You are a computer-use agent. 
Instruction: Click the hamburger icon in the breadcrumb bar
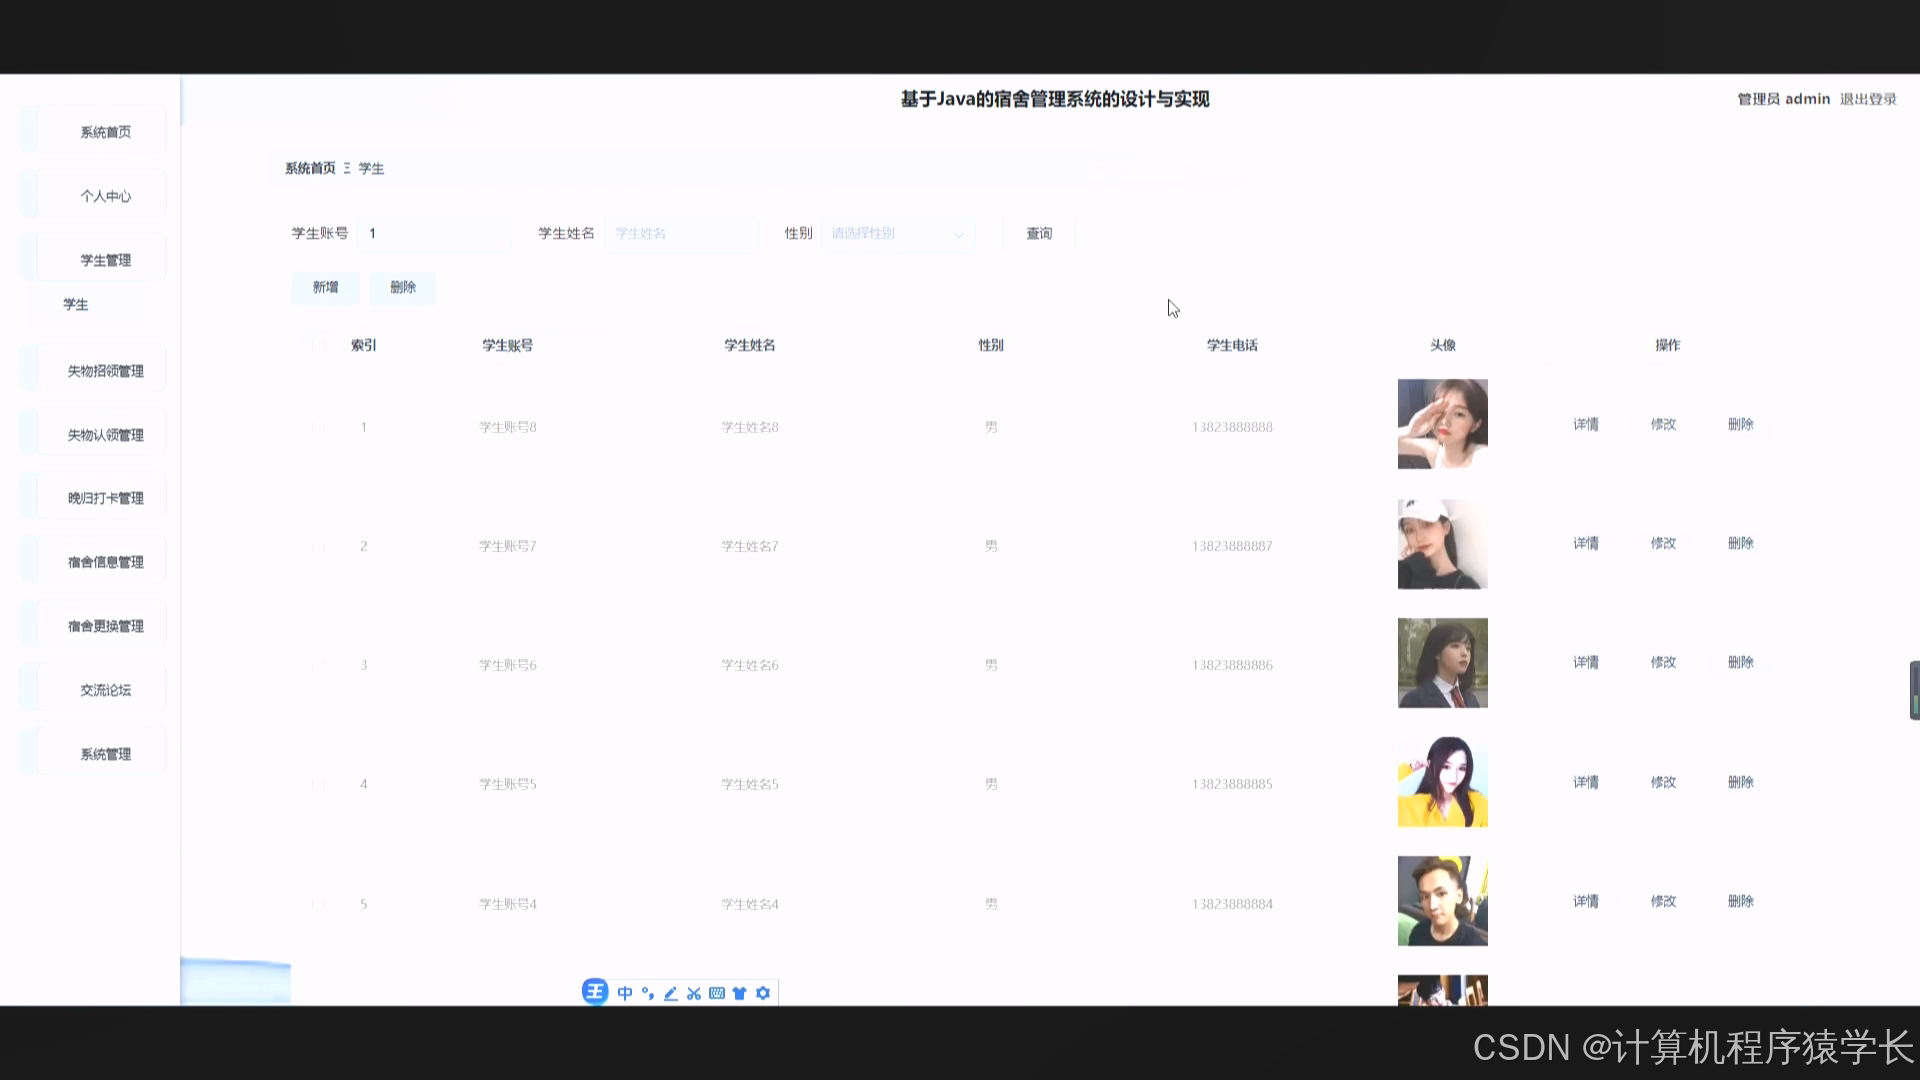(348, 168)
